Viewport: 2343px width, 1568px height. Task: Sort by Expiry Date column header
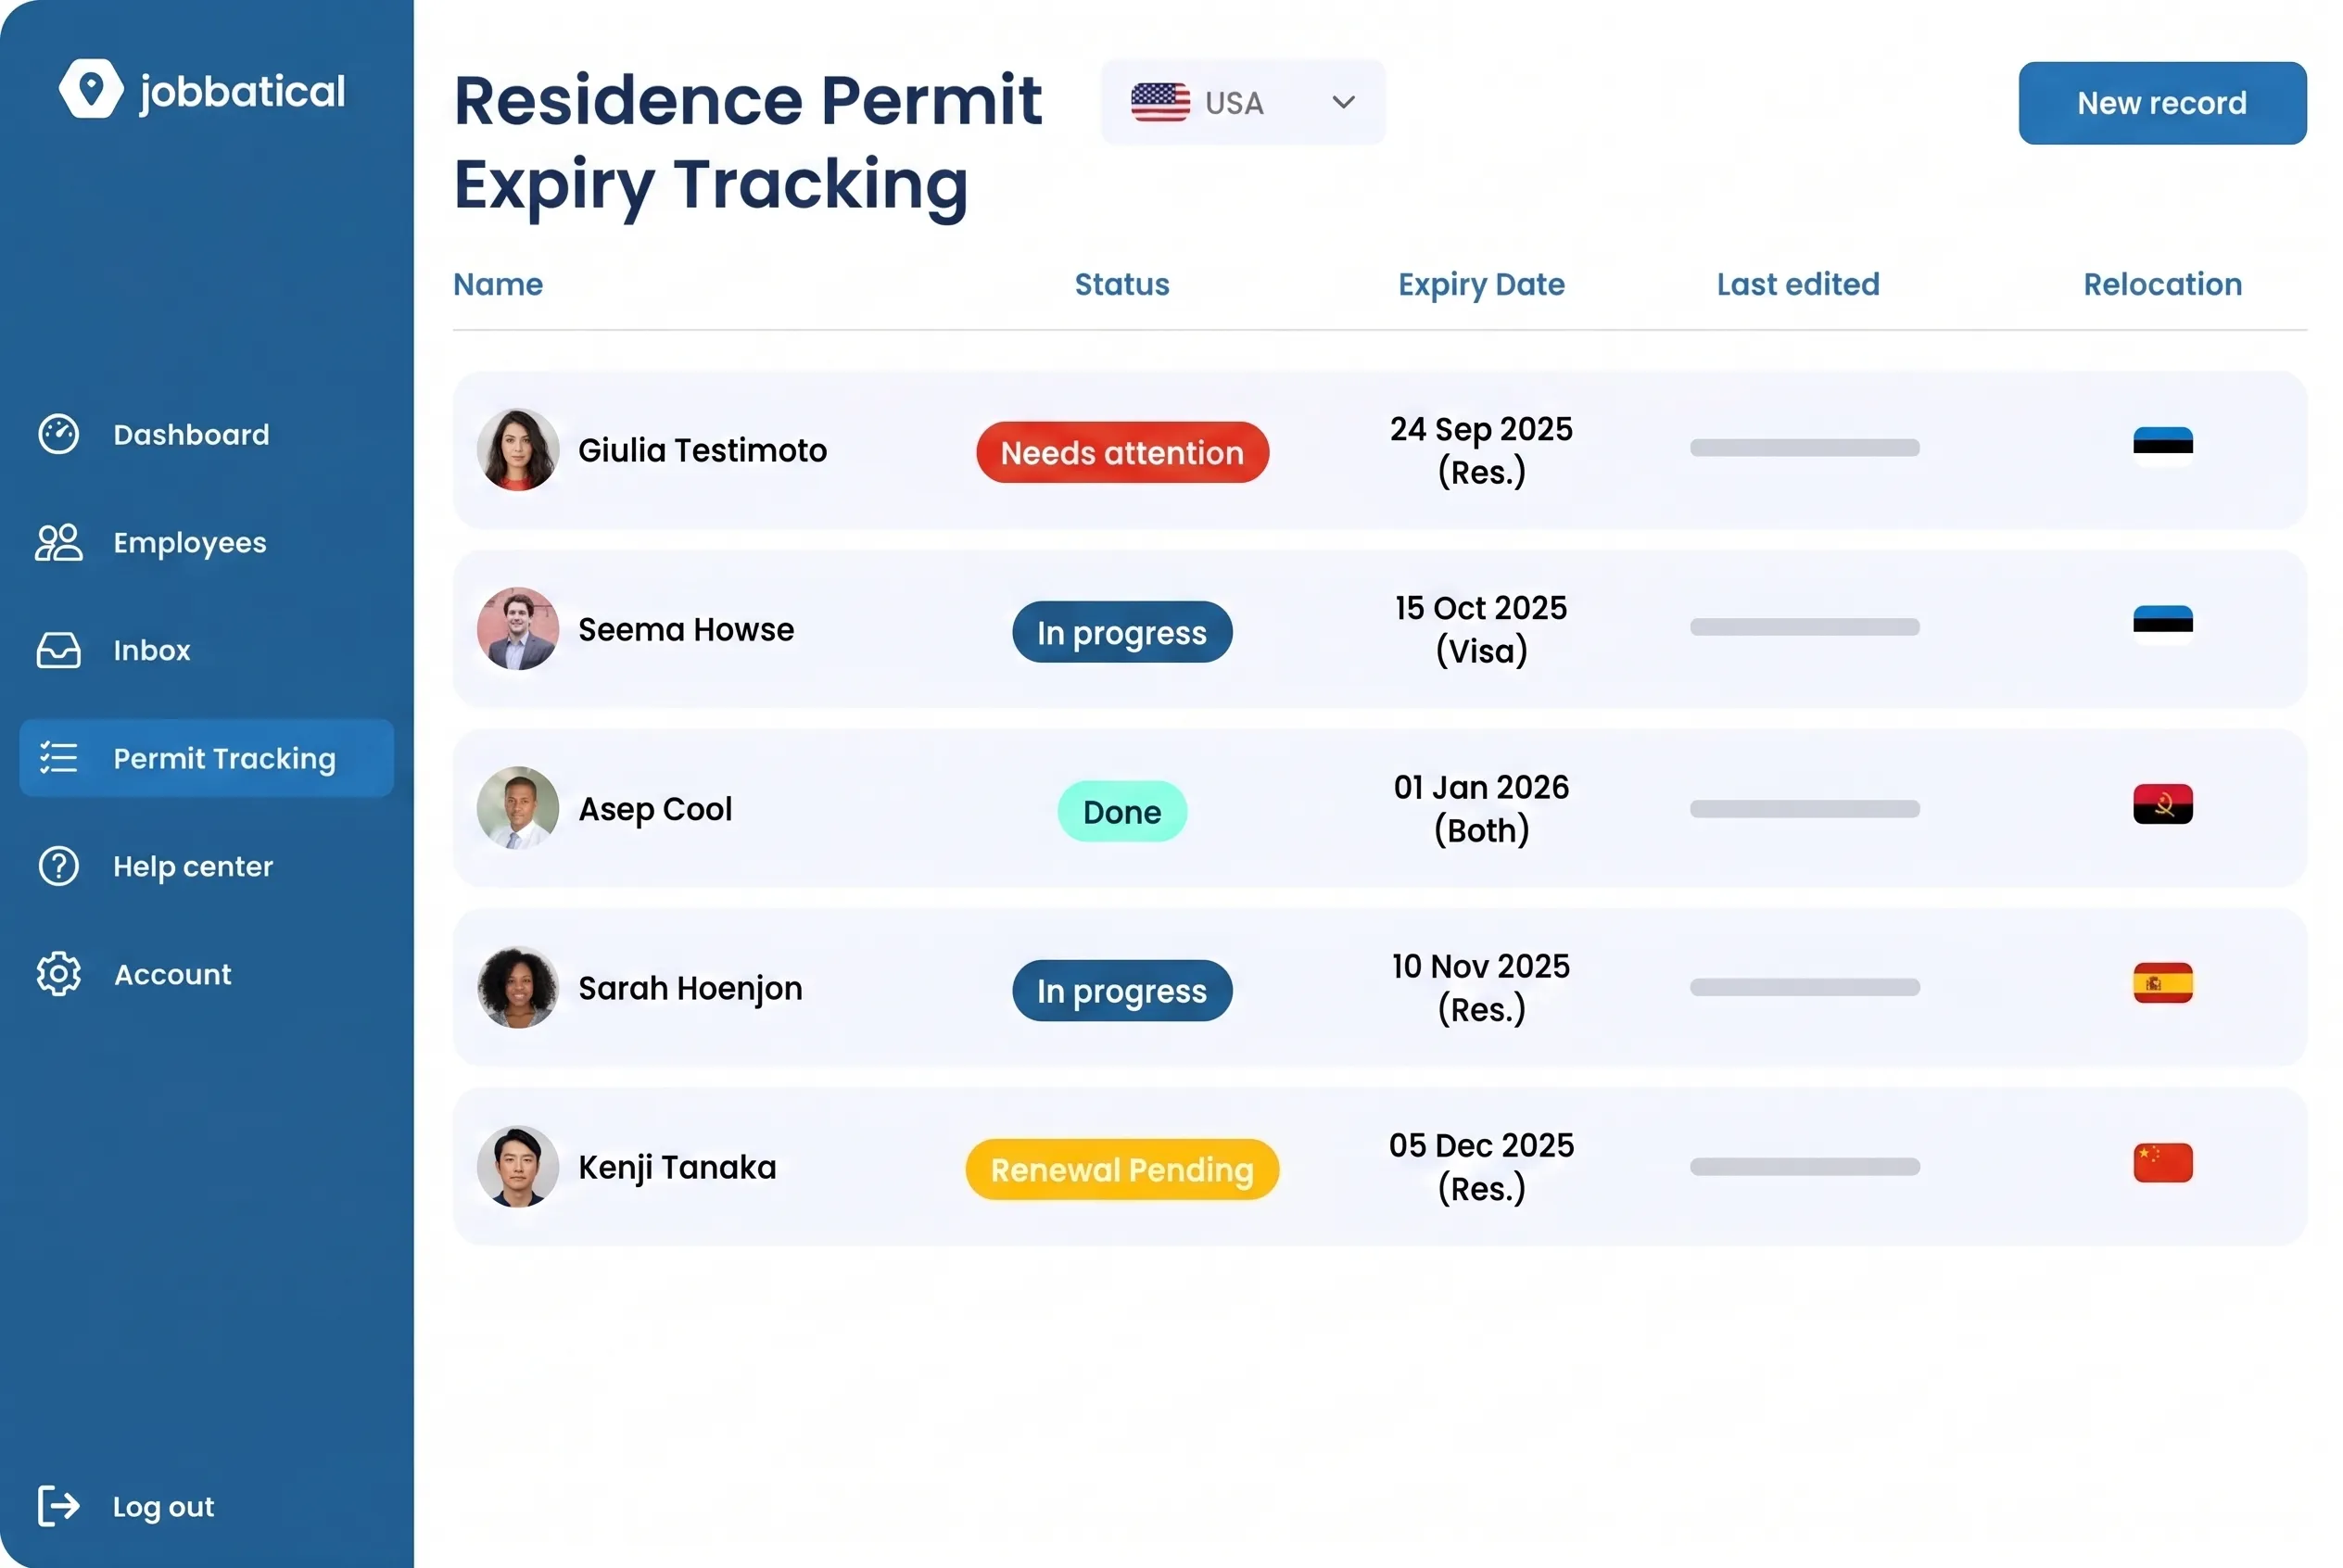(x=1480, y=284)
